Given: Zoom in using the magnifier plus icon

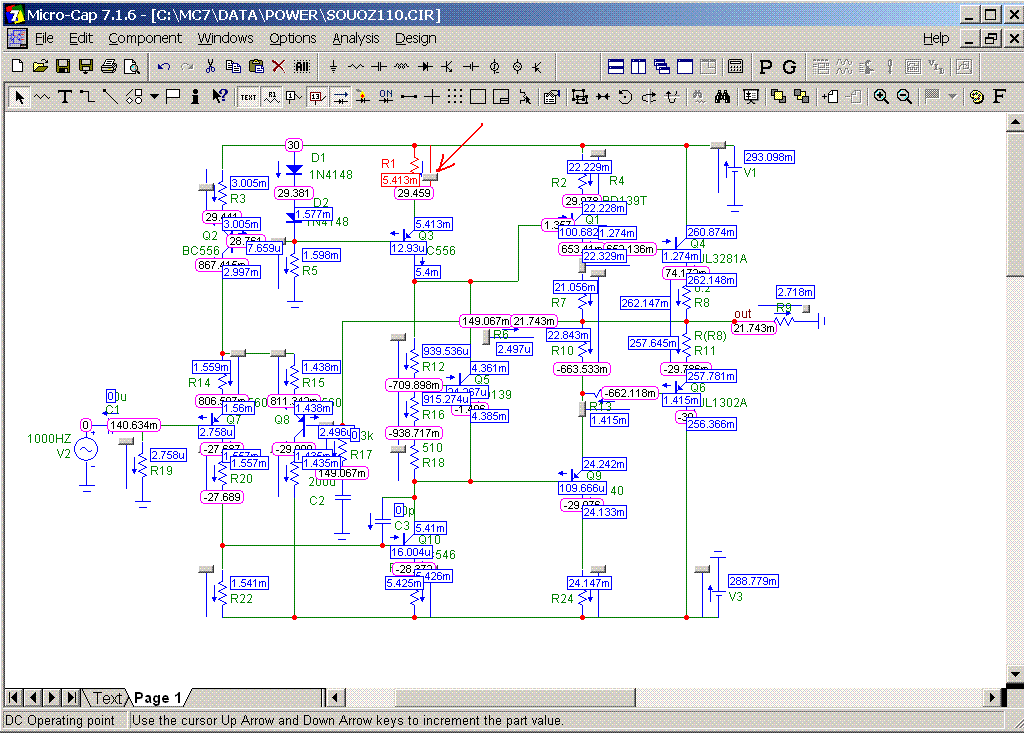Looking at the screenshot, I should click(x=881, y=96).
